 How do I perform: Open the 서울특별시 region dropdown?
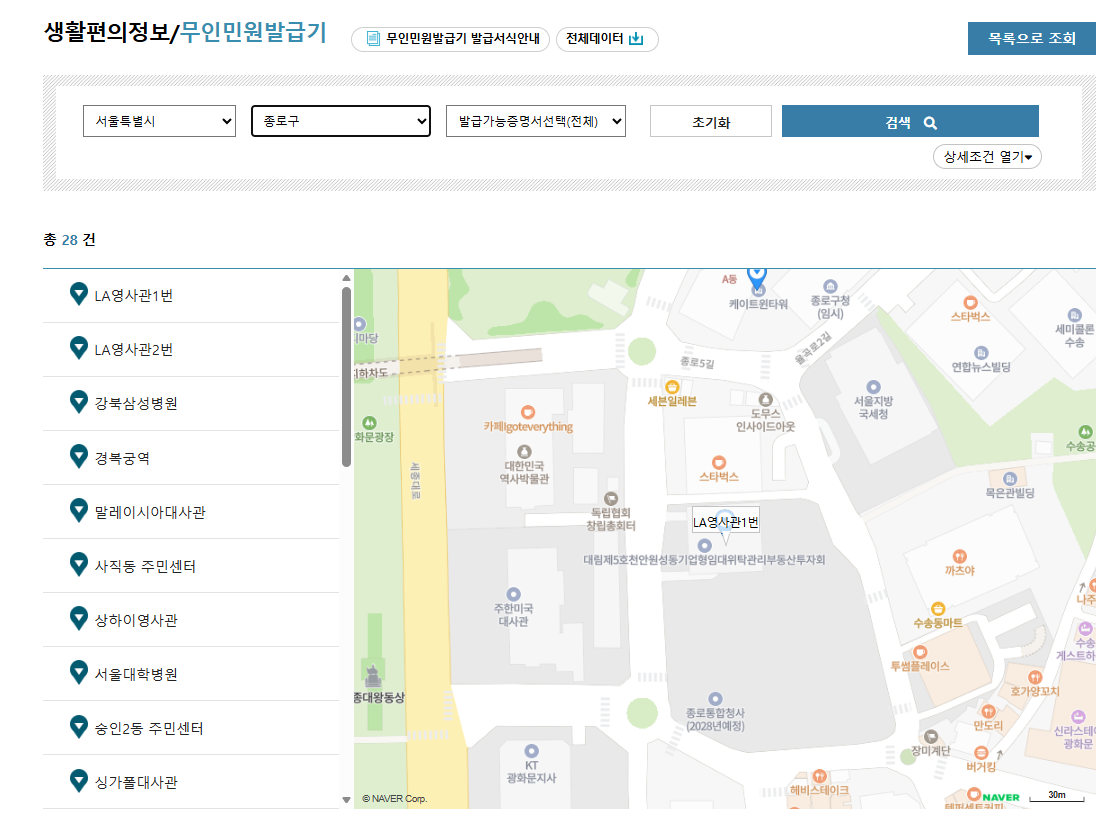[158, 121]
